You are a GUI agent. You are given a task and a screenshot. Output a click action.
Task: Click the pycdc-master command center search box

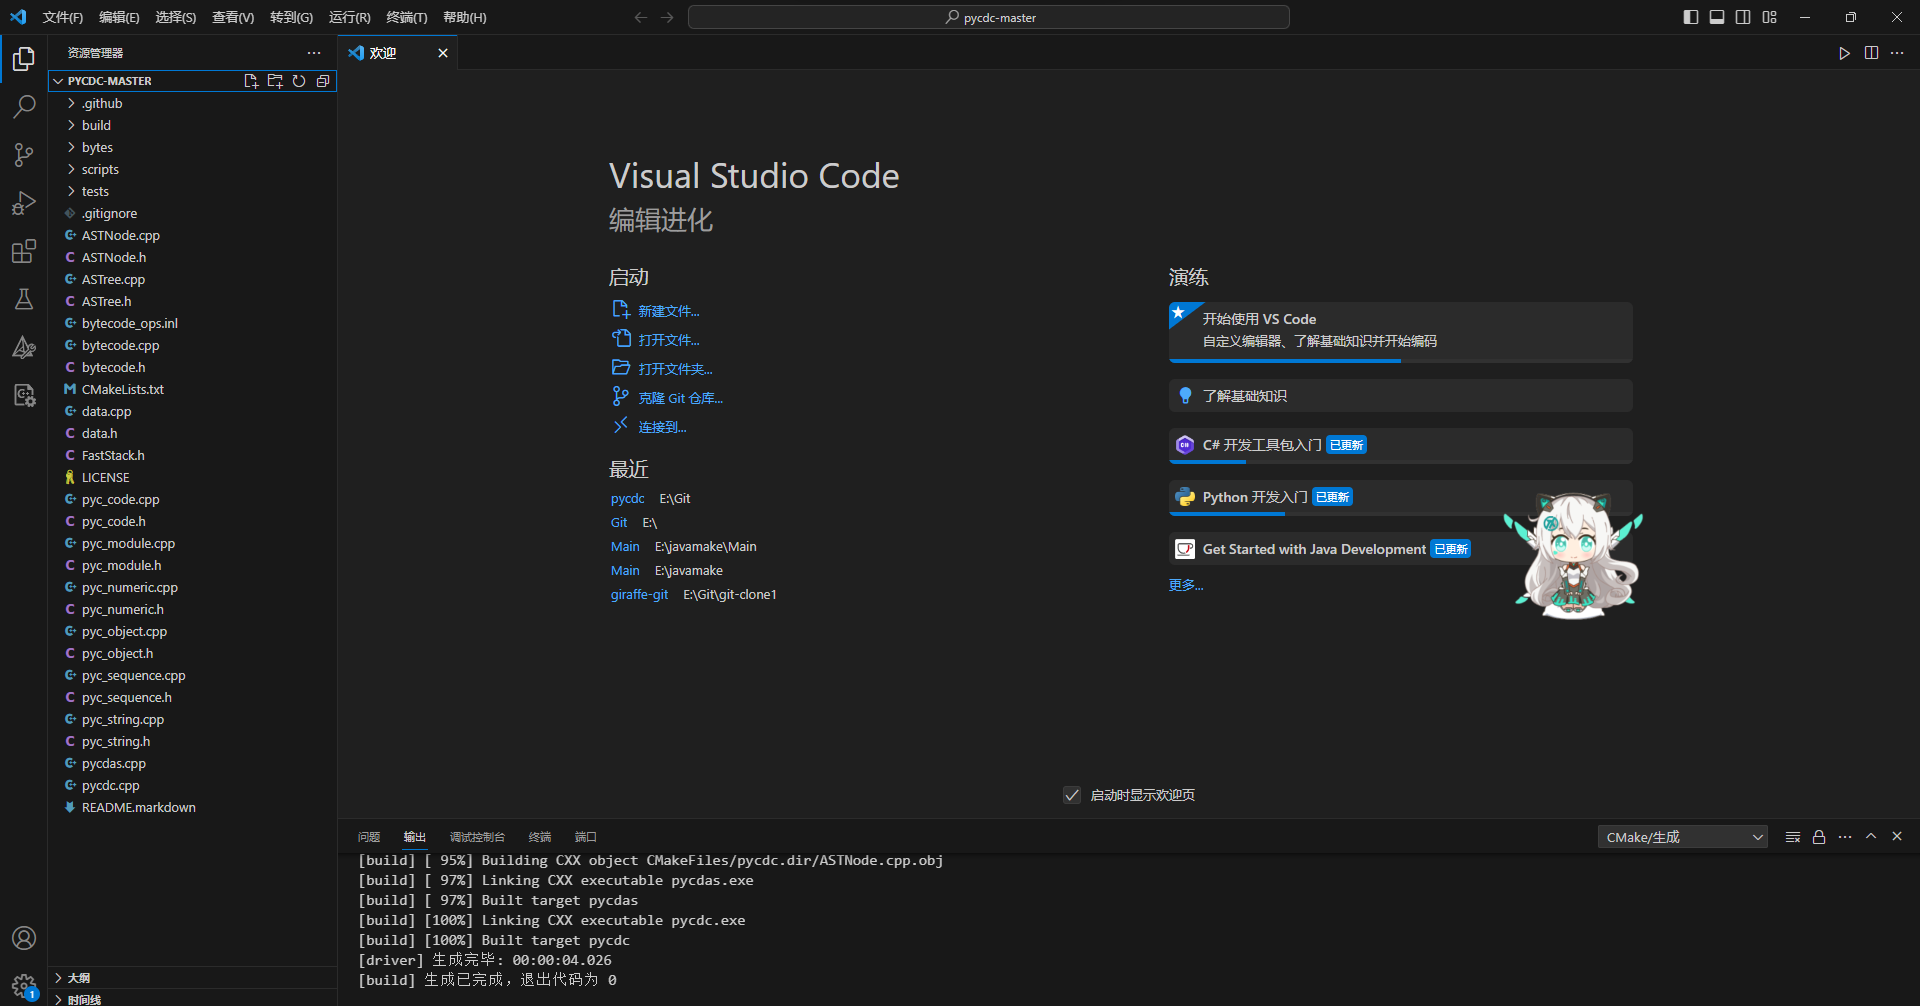coord(988,17)
